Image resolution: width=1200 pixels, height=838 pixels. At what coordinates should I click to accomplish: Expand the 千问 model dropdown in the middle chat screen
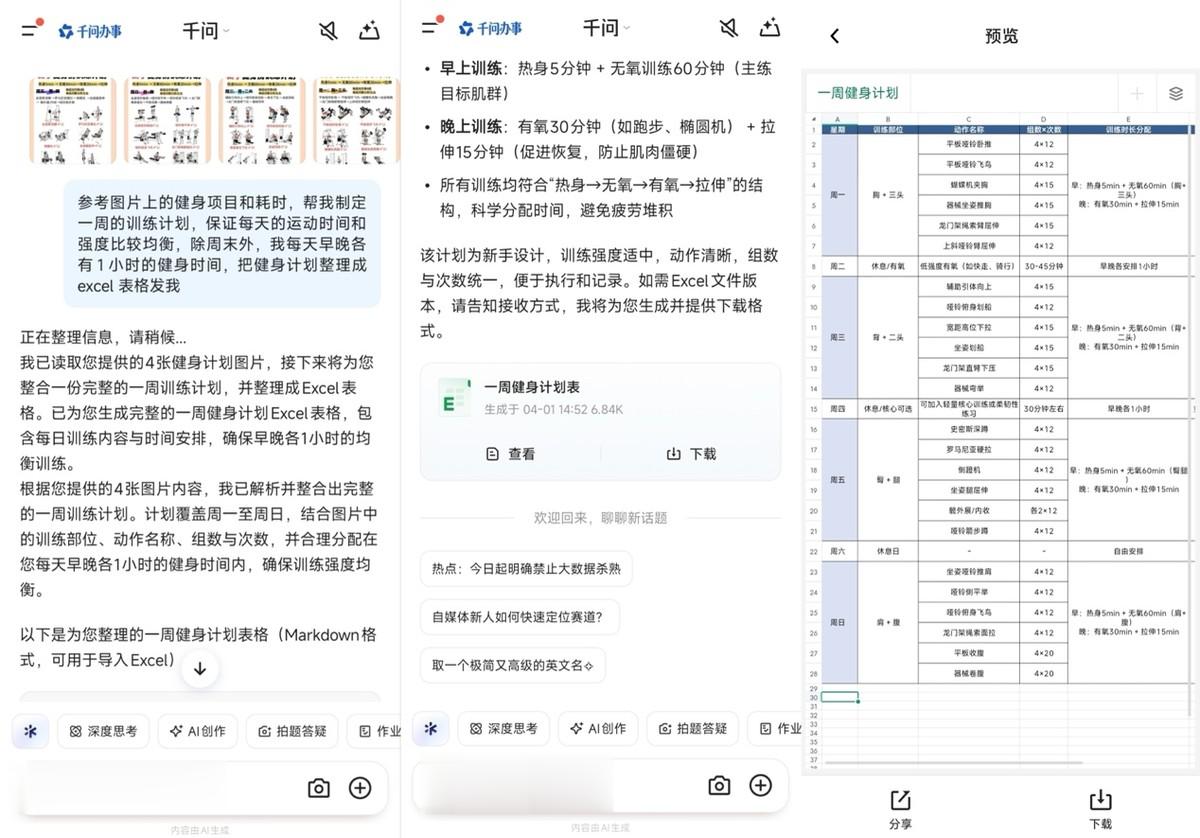pos(605,28)
